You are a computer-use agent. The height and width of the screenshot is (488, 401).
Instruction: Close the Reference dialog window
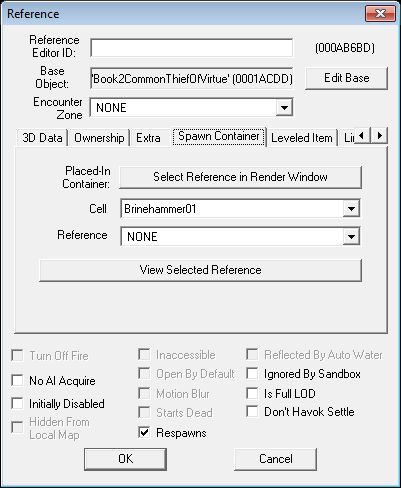click(x=380, y=14)
